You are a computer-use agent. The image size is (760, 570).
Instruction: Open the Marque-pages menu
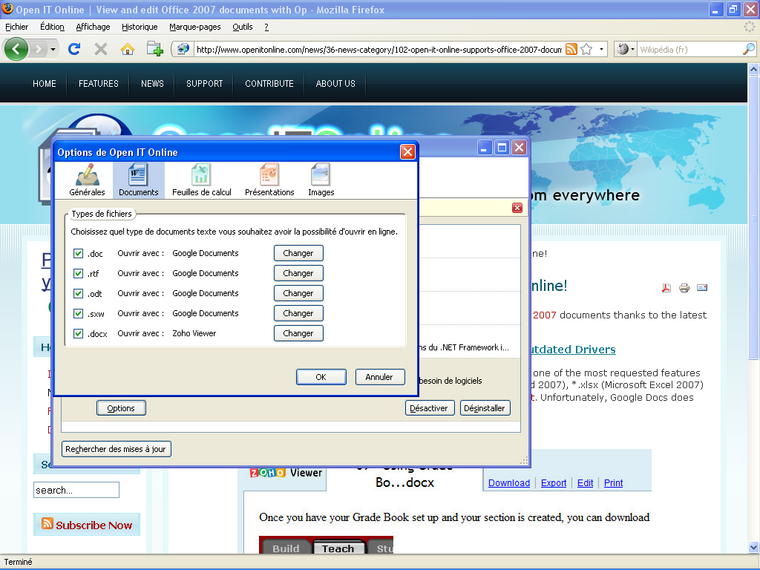click(x=195, y=27)
